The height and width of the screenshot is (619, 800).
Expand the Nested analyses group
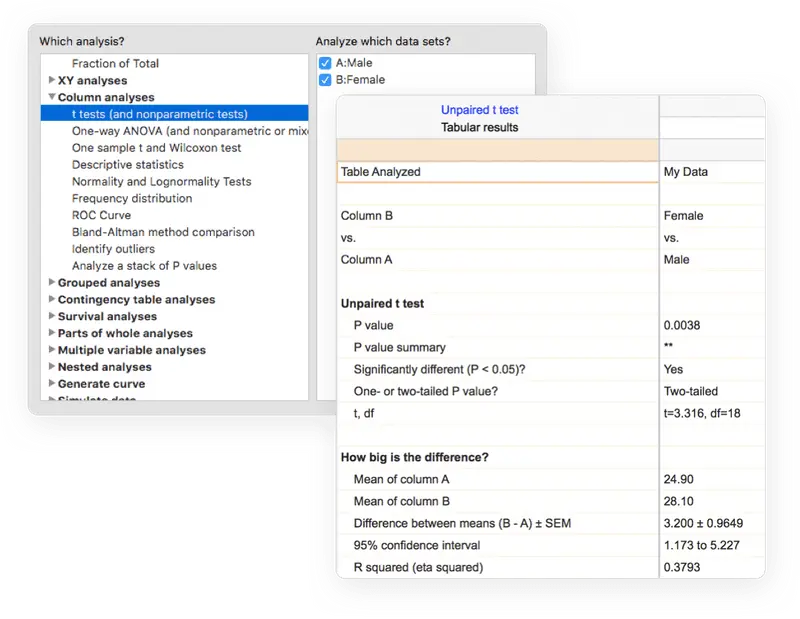tap(52, 366)
